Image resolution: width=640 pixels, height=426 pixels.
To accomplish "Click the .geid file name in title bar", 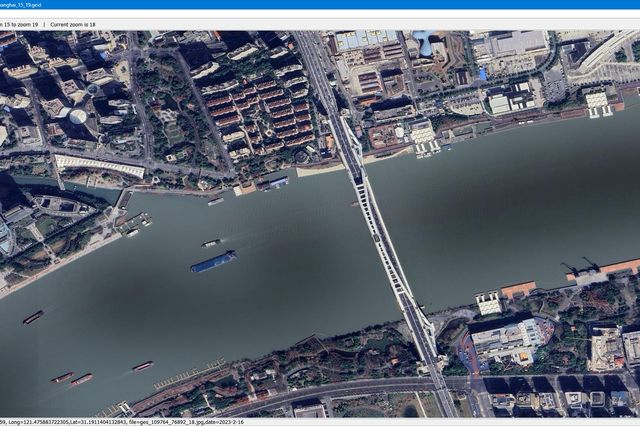I will 20,5.
